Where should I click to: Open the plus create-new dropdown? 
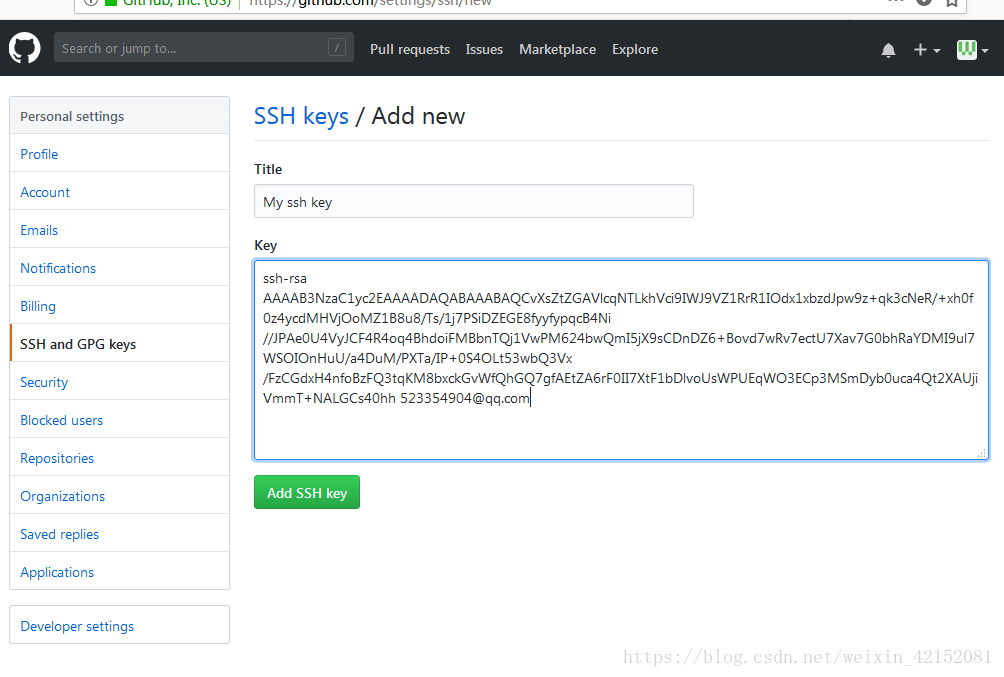coord(927,50)
